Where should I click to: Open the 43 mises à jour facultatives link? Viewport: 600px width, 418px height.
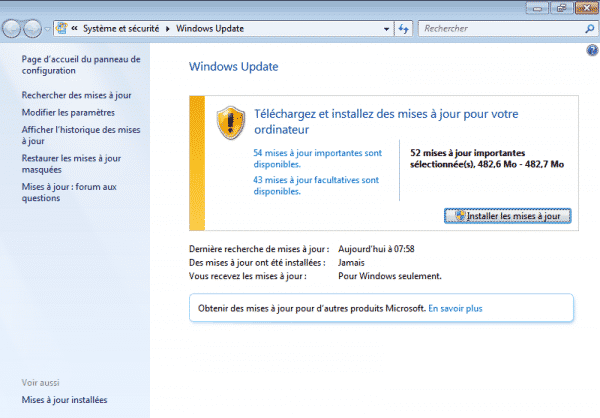point(316,186)
